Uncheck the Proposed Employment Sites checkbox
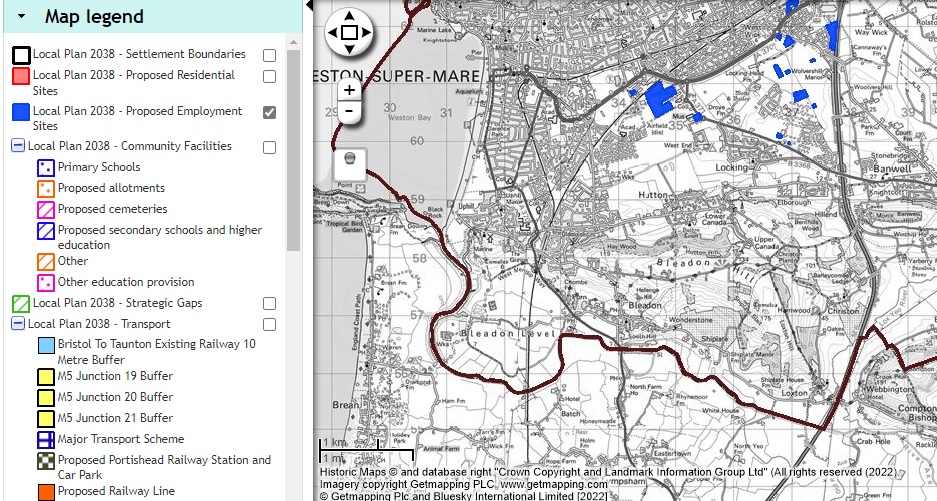 (x=270, y=112)
